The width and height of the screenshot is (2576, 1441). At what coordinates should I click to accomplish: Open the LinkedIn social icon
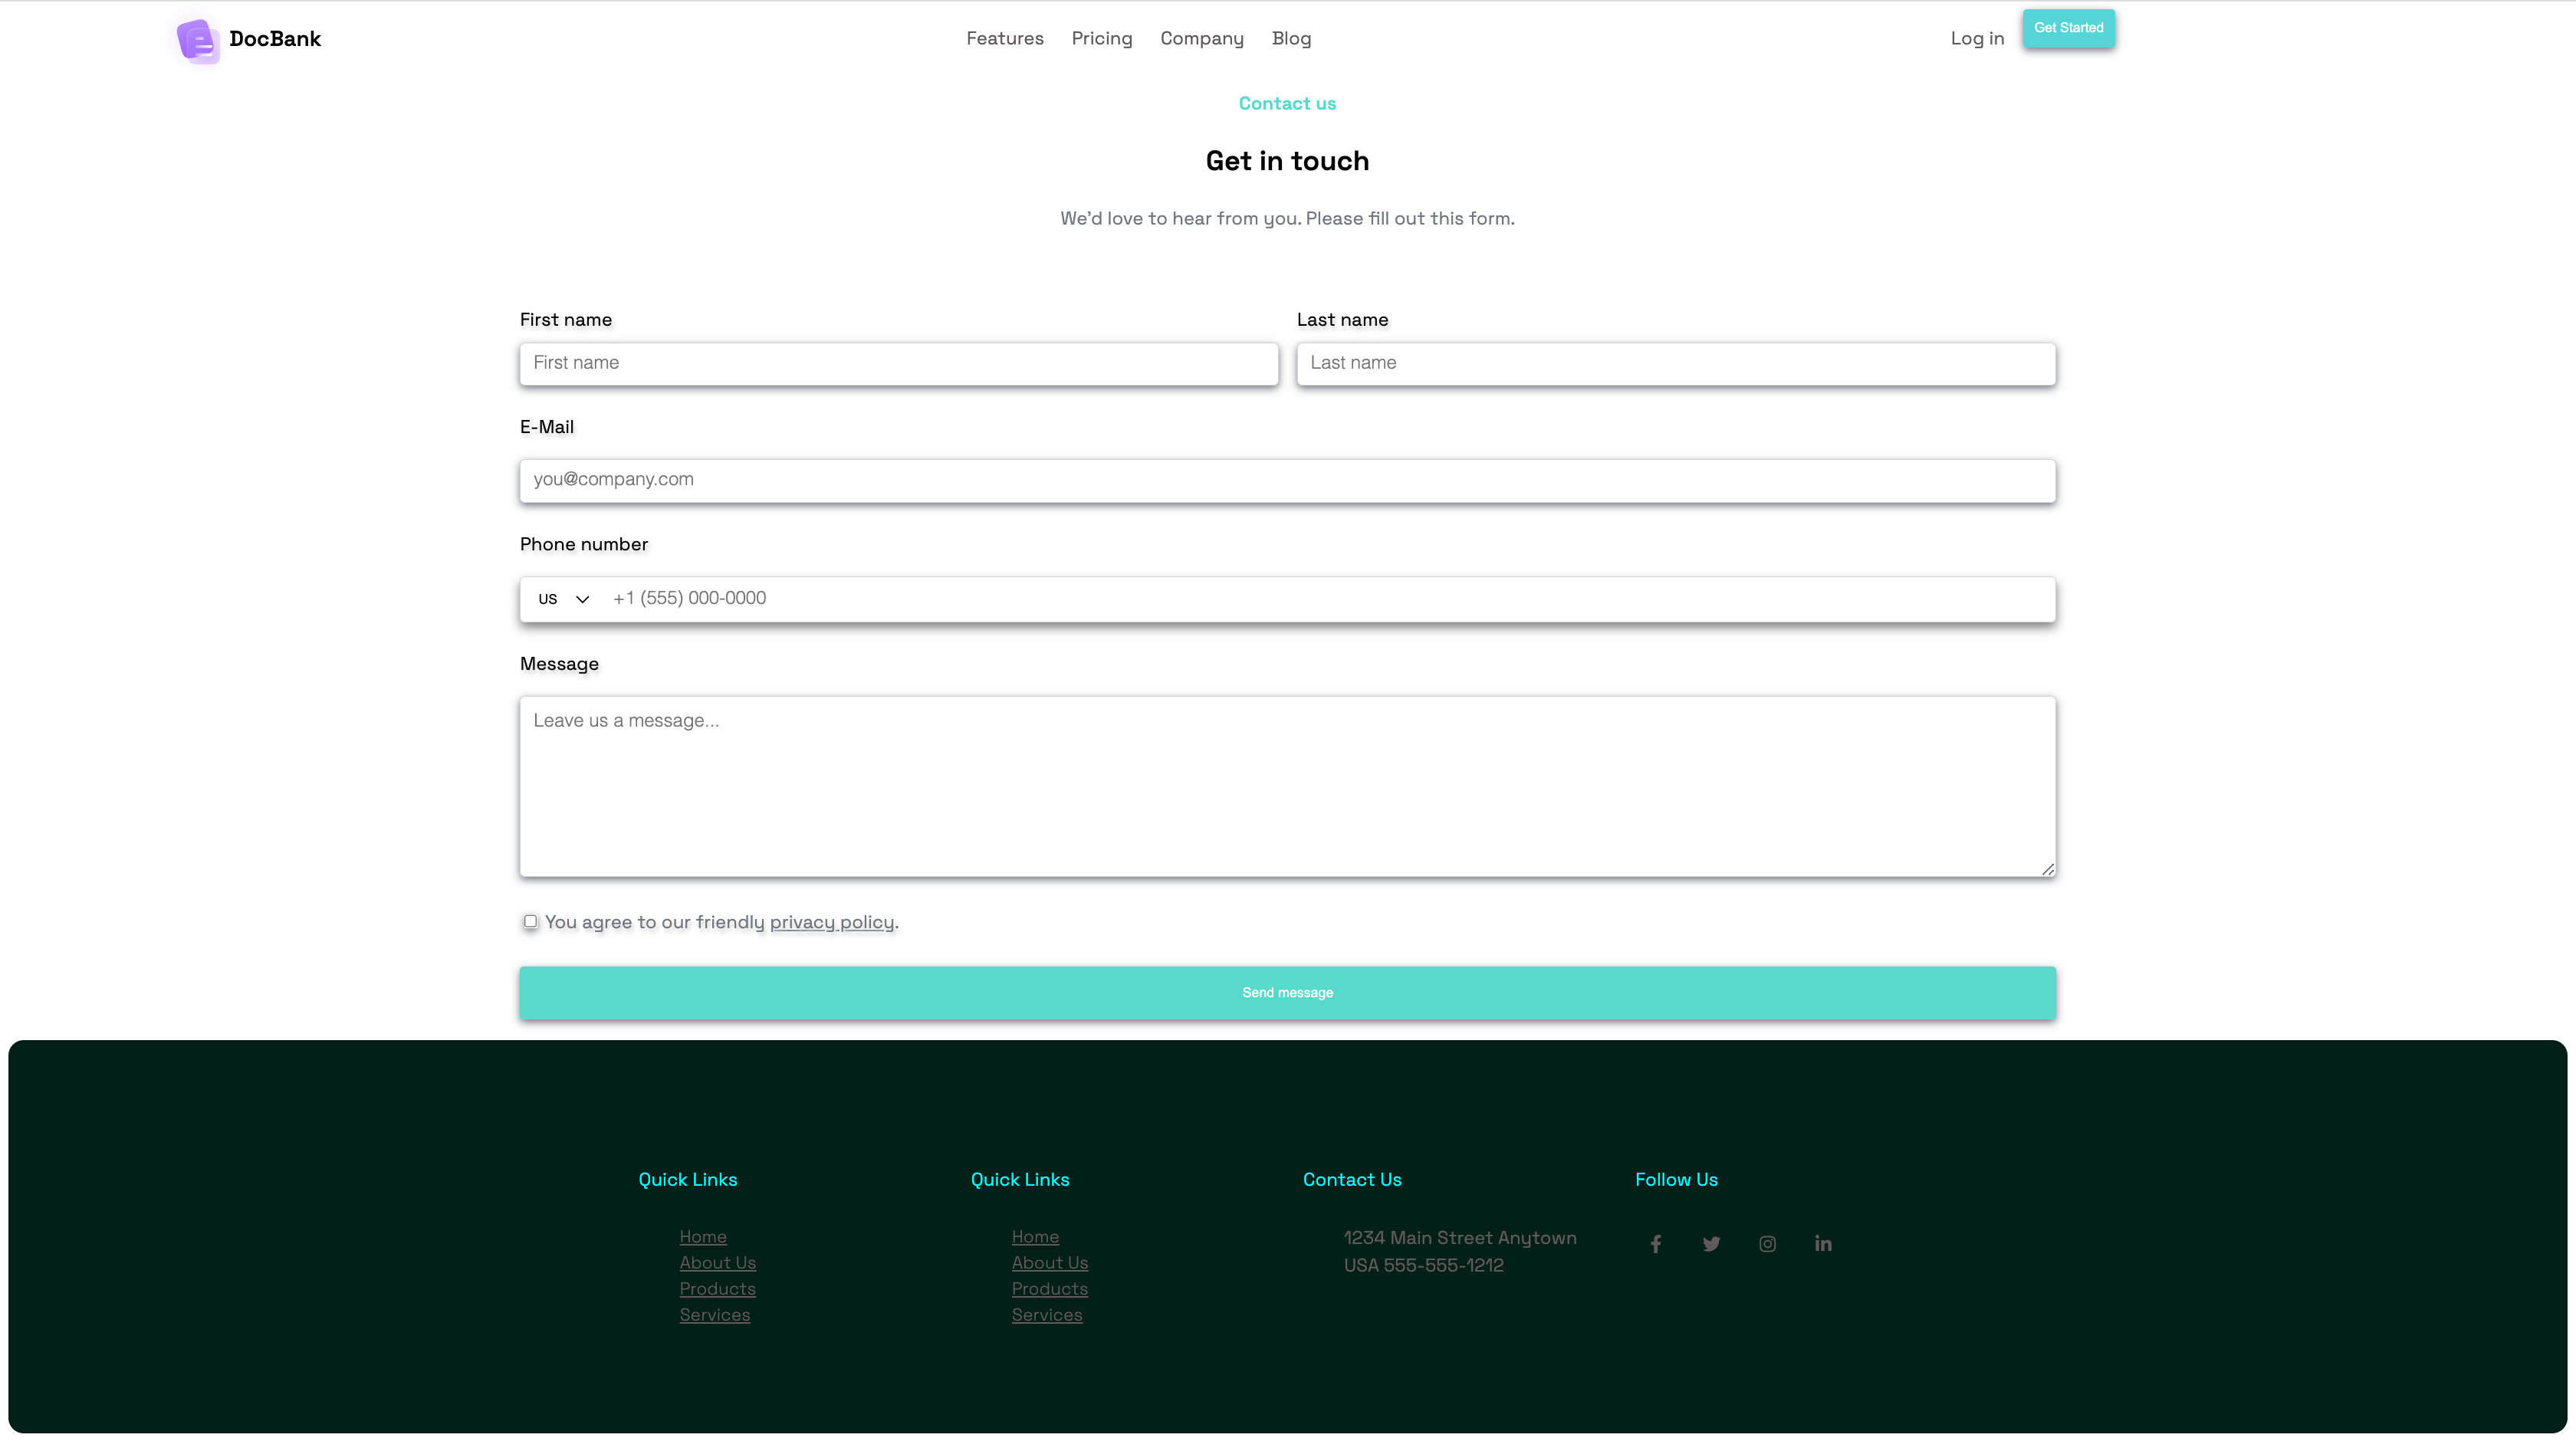[1823, 1244]
